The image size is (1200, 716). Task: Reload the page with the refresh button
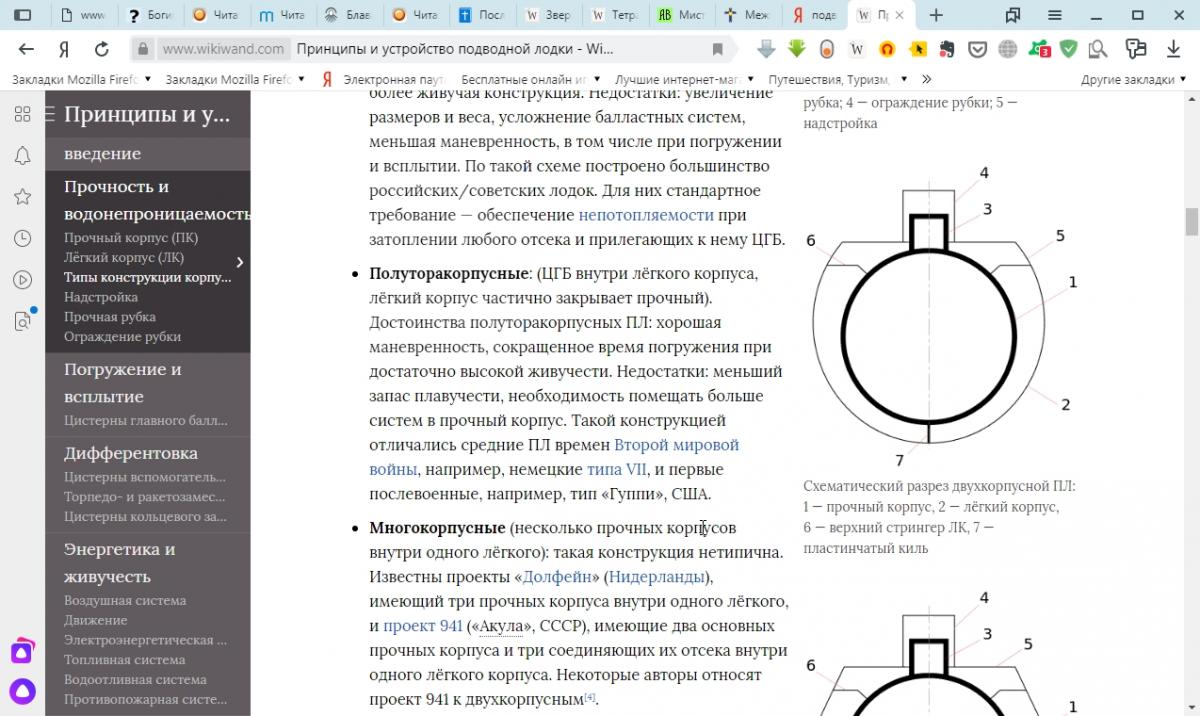101,49
